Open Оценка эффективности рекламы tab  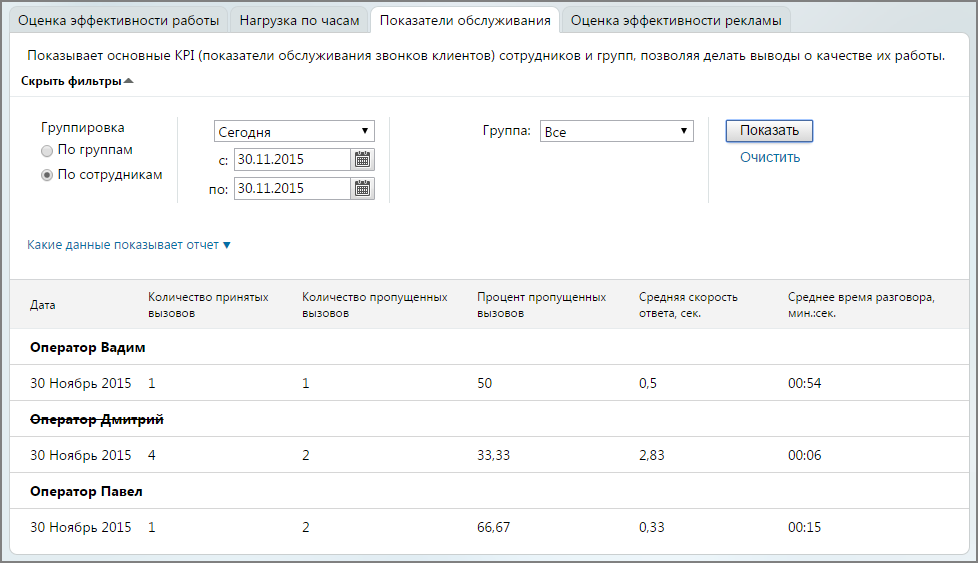click(676, 21)
